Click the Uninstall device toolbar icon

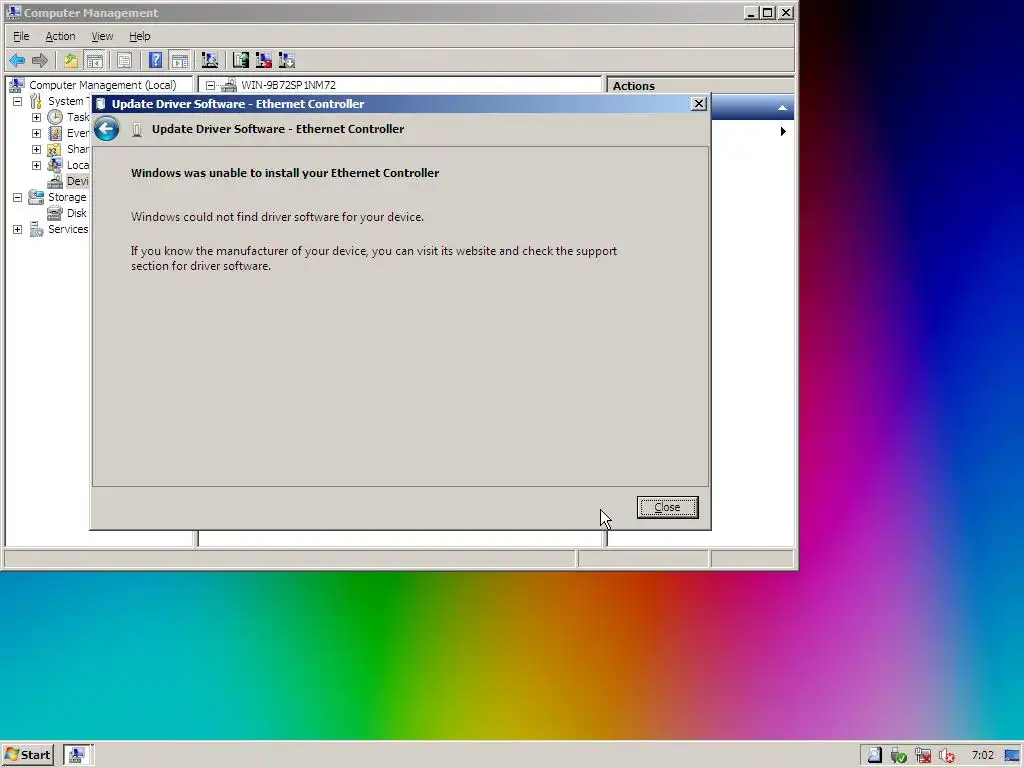click(x=264, y=61)
